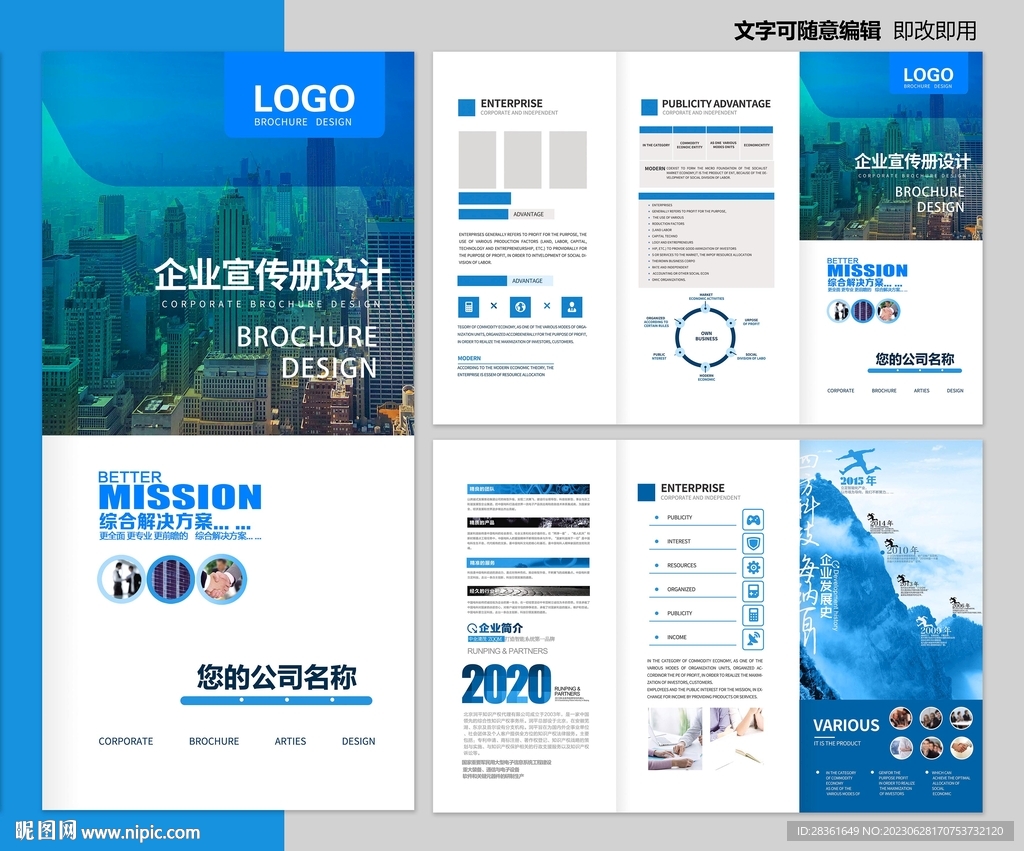Click the OWN BUSINESS circular diagram
Screen dimensions: 1024x851
coord(706,337)
